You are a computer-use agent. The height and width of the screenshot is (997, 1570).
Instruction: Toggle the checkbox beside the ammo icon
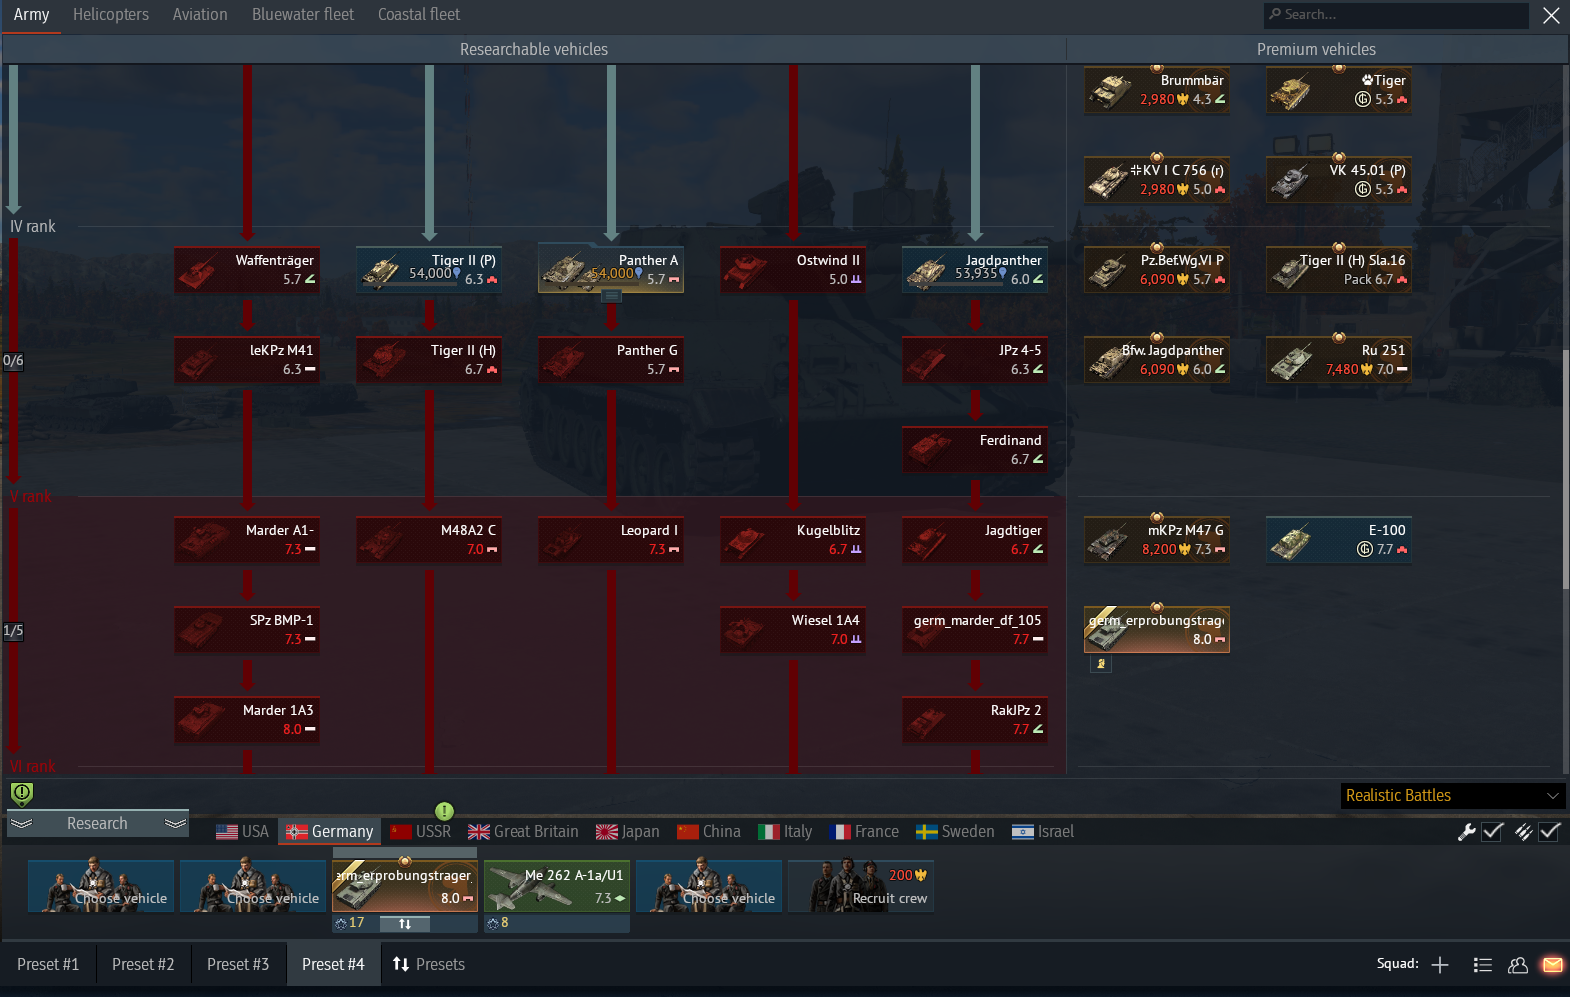(x=1549, y=832)
